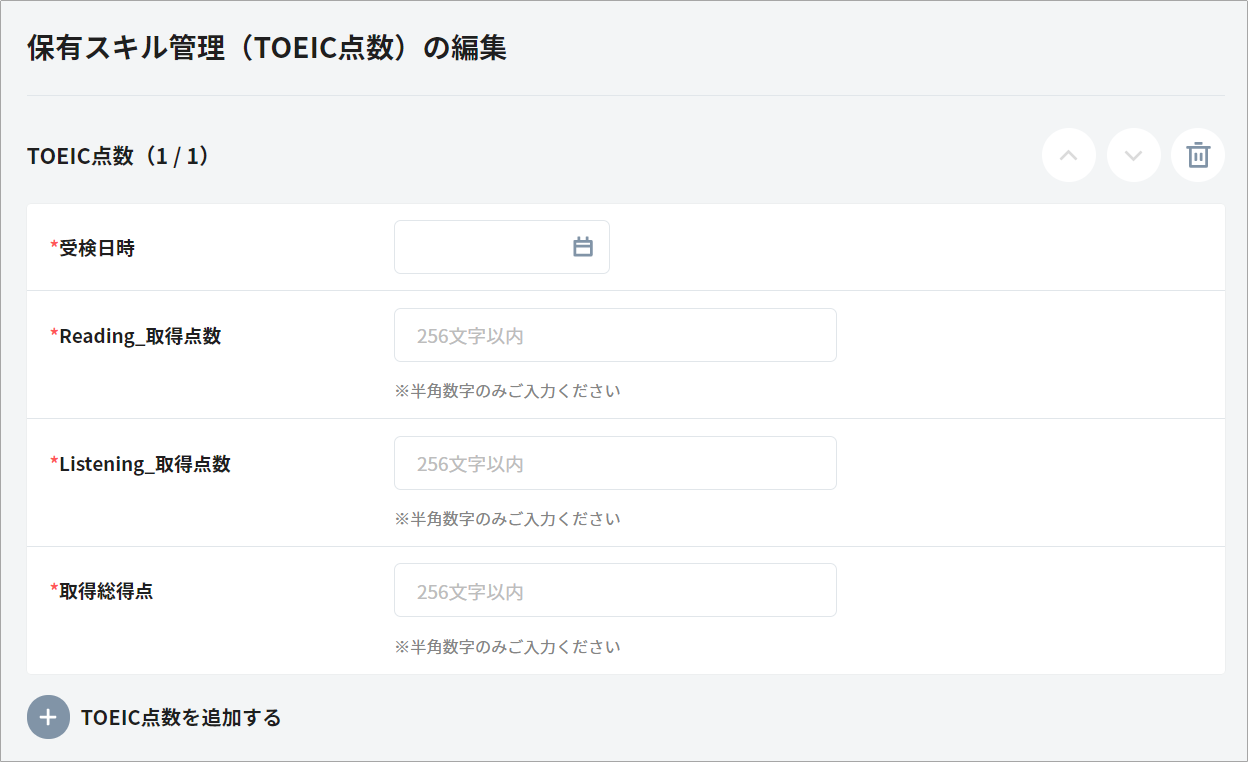Click the Listening_取得点数 label
The width and height of the screenshot is (1248, 762).
point(145,464)
